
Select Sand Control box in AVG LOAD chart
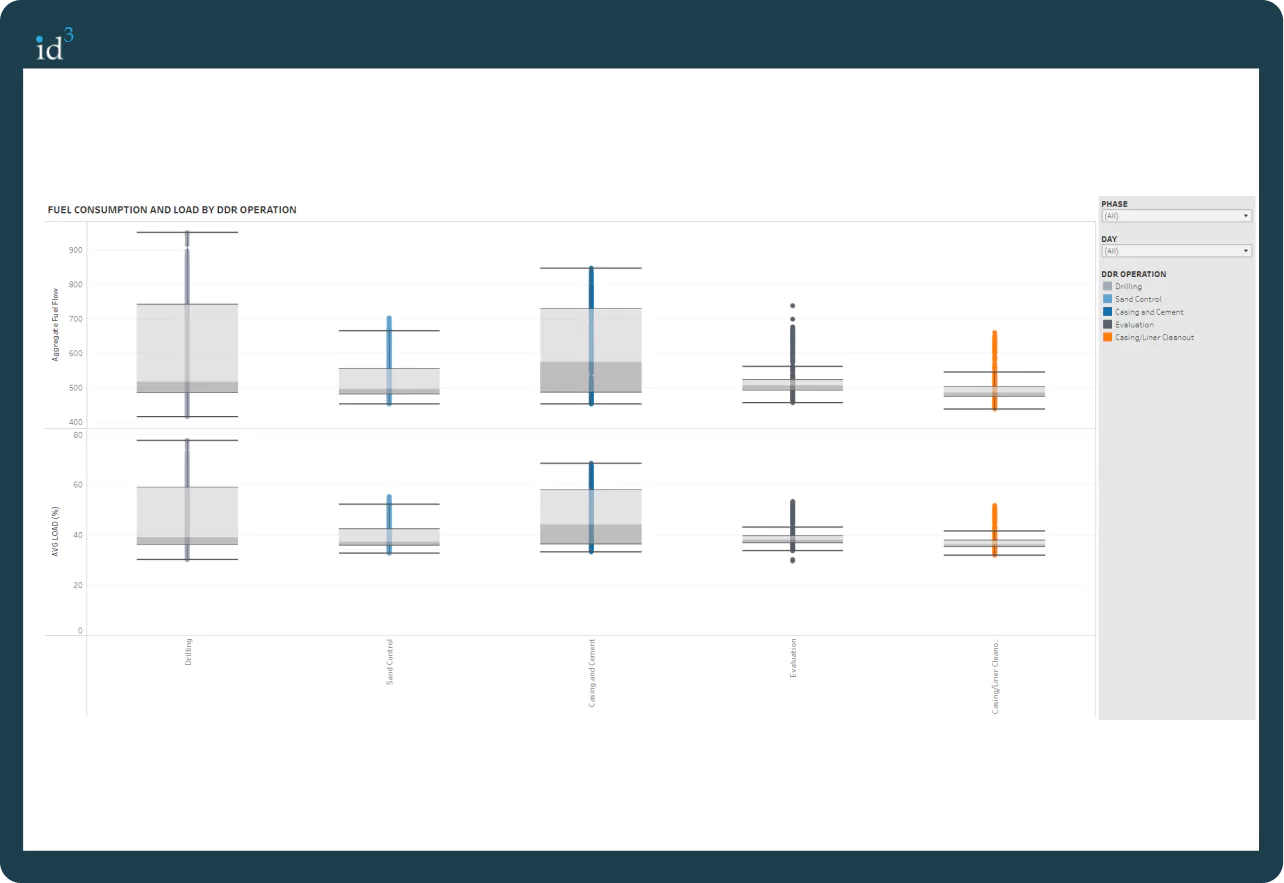389,537
